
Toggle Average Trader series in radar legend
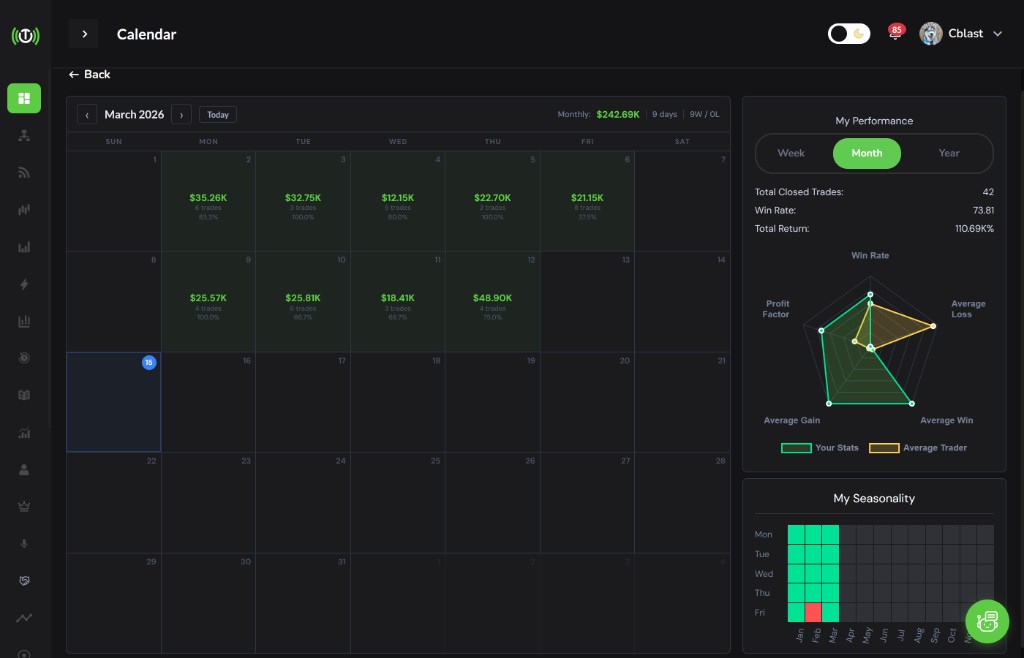point(918,448)
